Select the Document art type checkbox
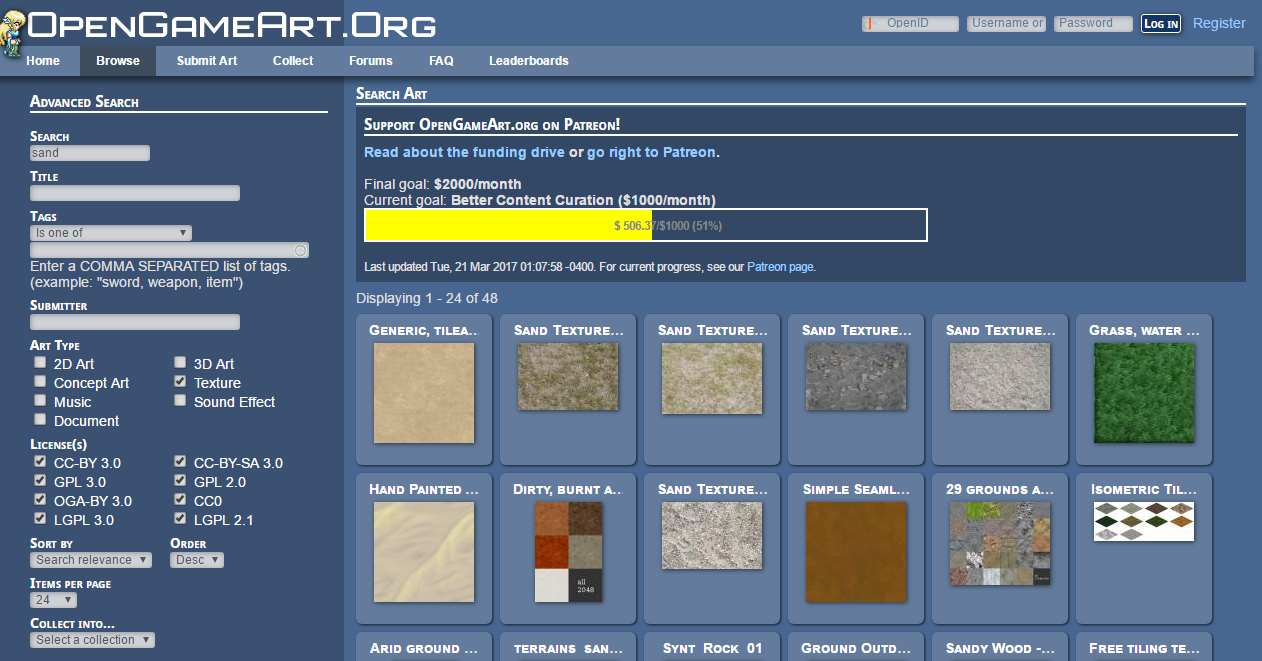Screen dimensions: 1262x661 (x=40, y=420)
